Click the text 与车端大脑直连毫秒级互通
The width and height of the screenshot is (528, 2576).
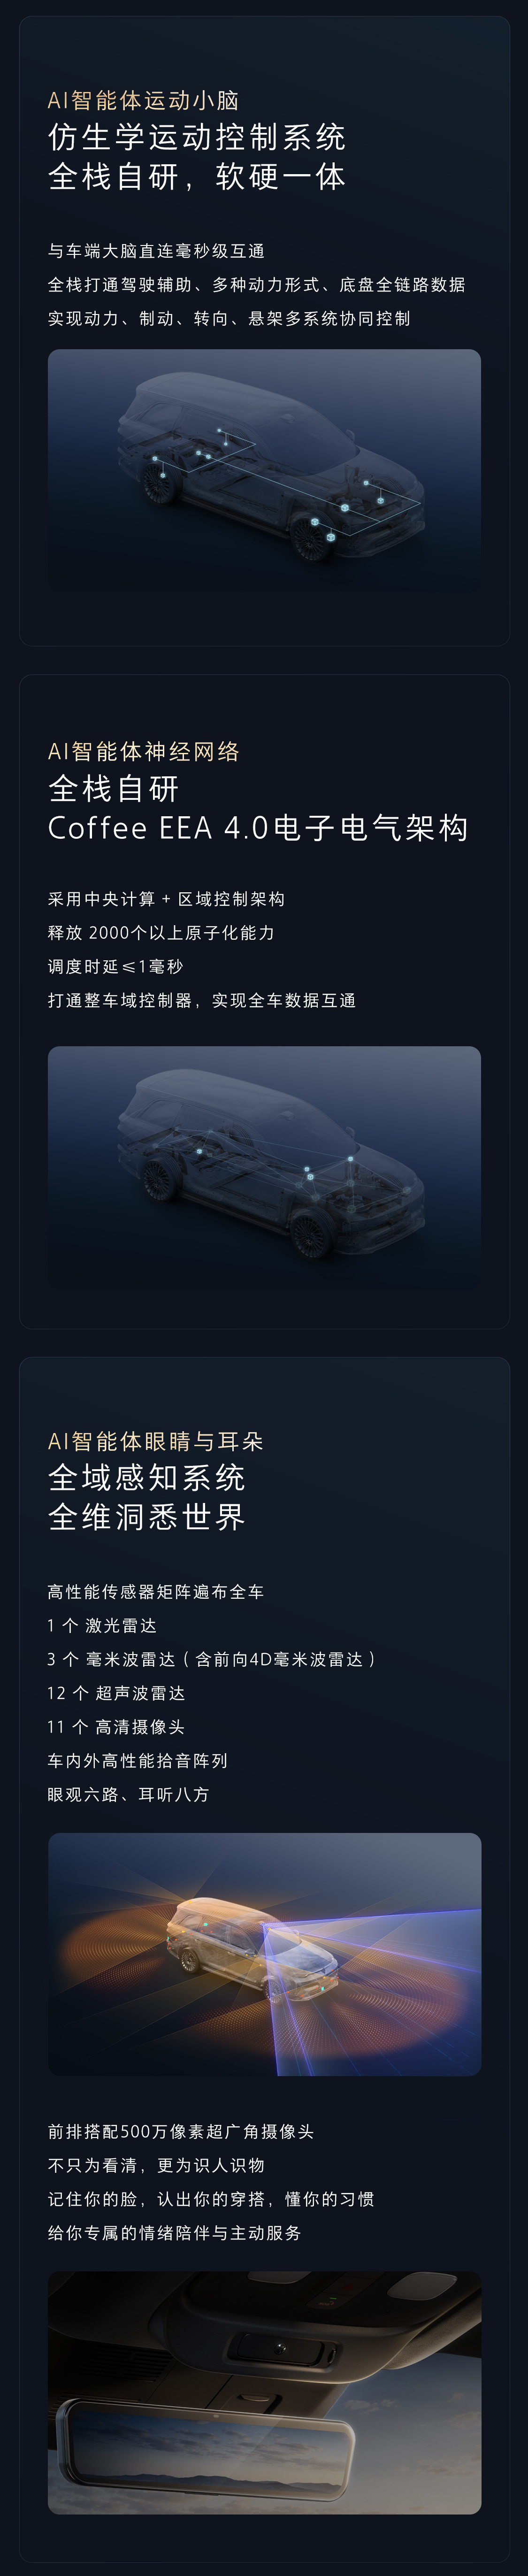point(156,251)
